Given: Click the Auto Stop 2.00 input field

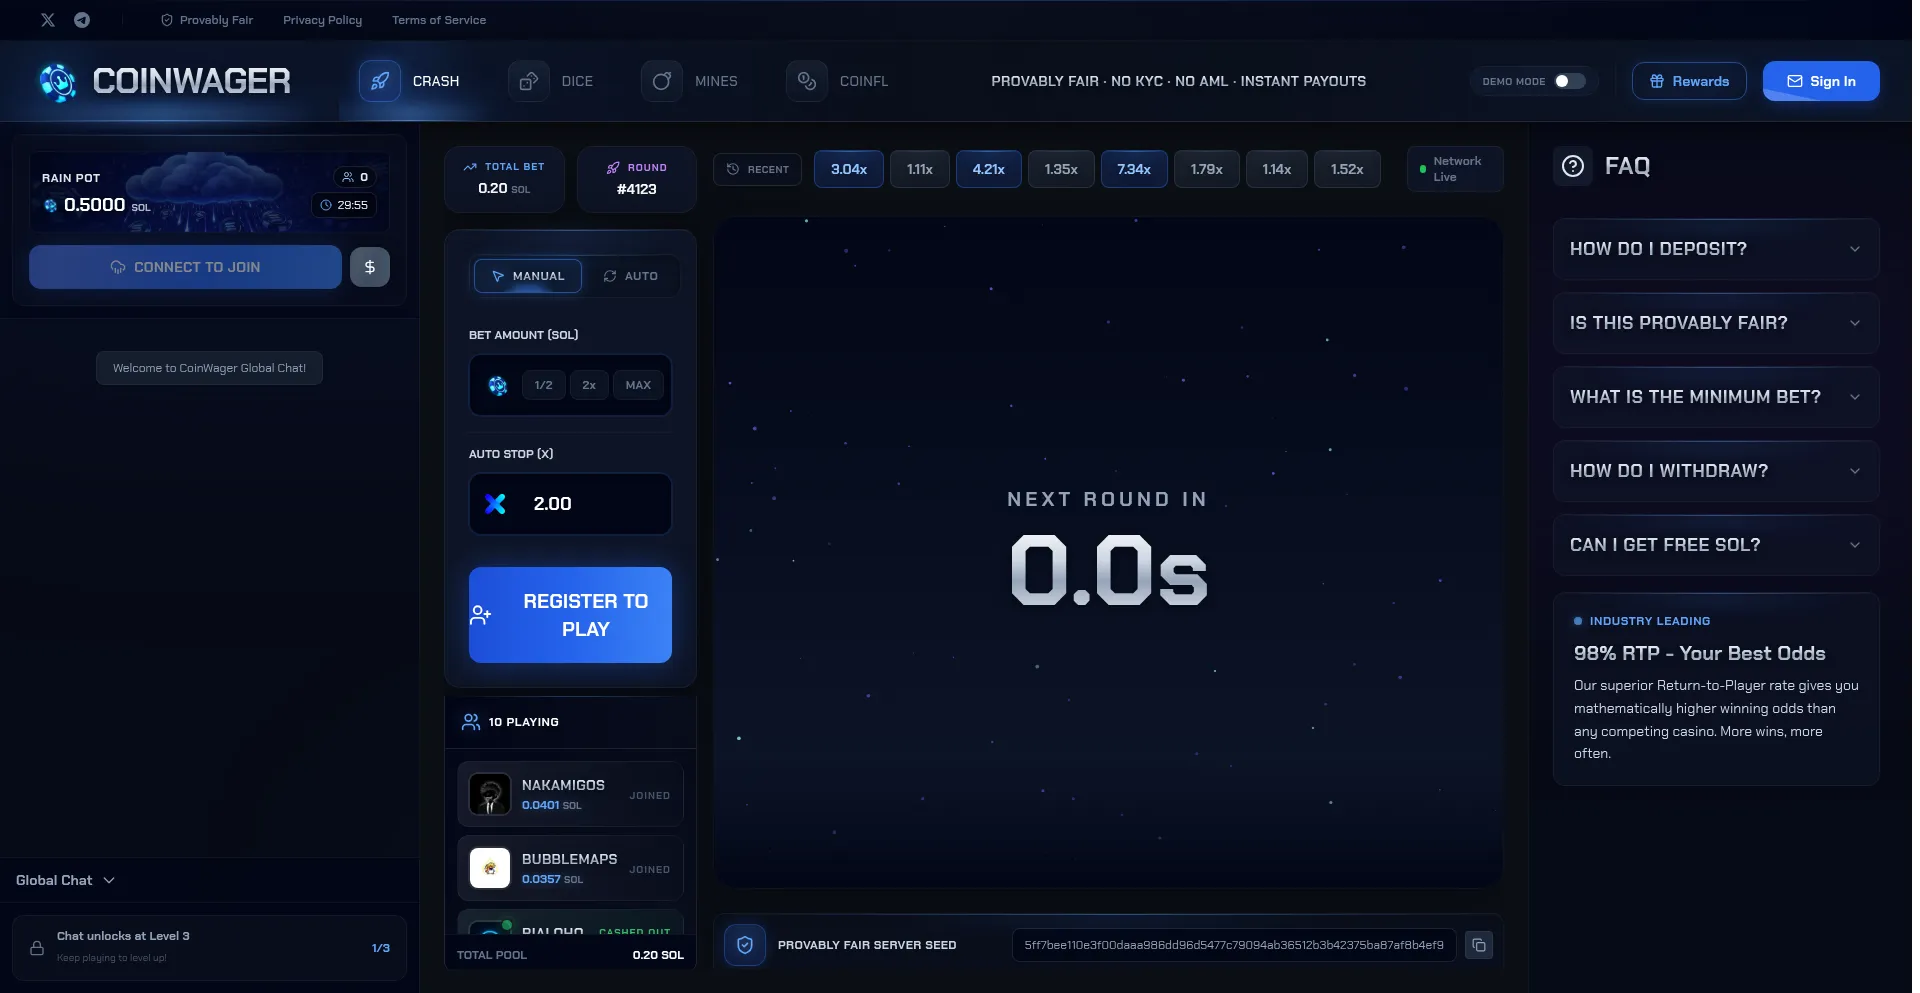Looking at the screenshot, I should click(x=570, y=504).
